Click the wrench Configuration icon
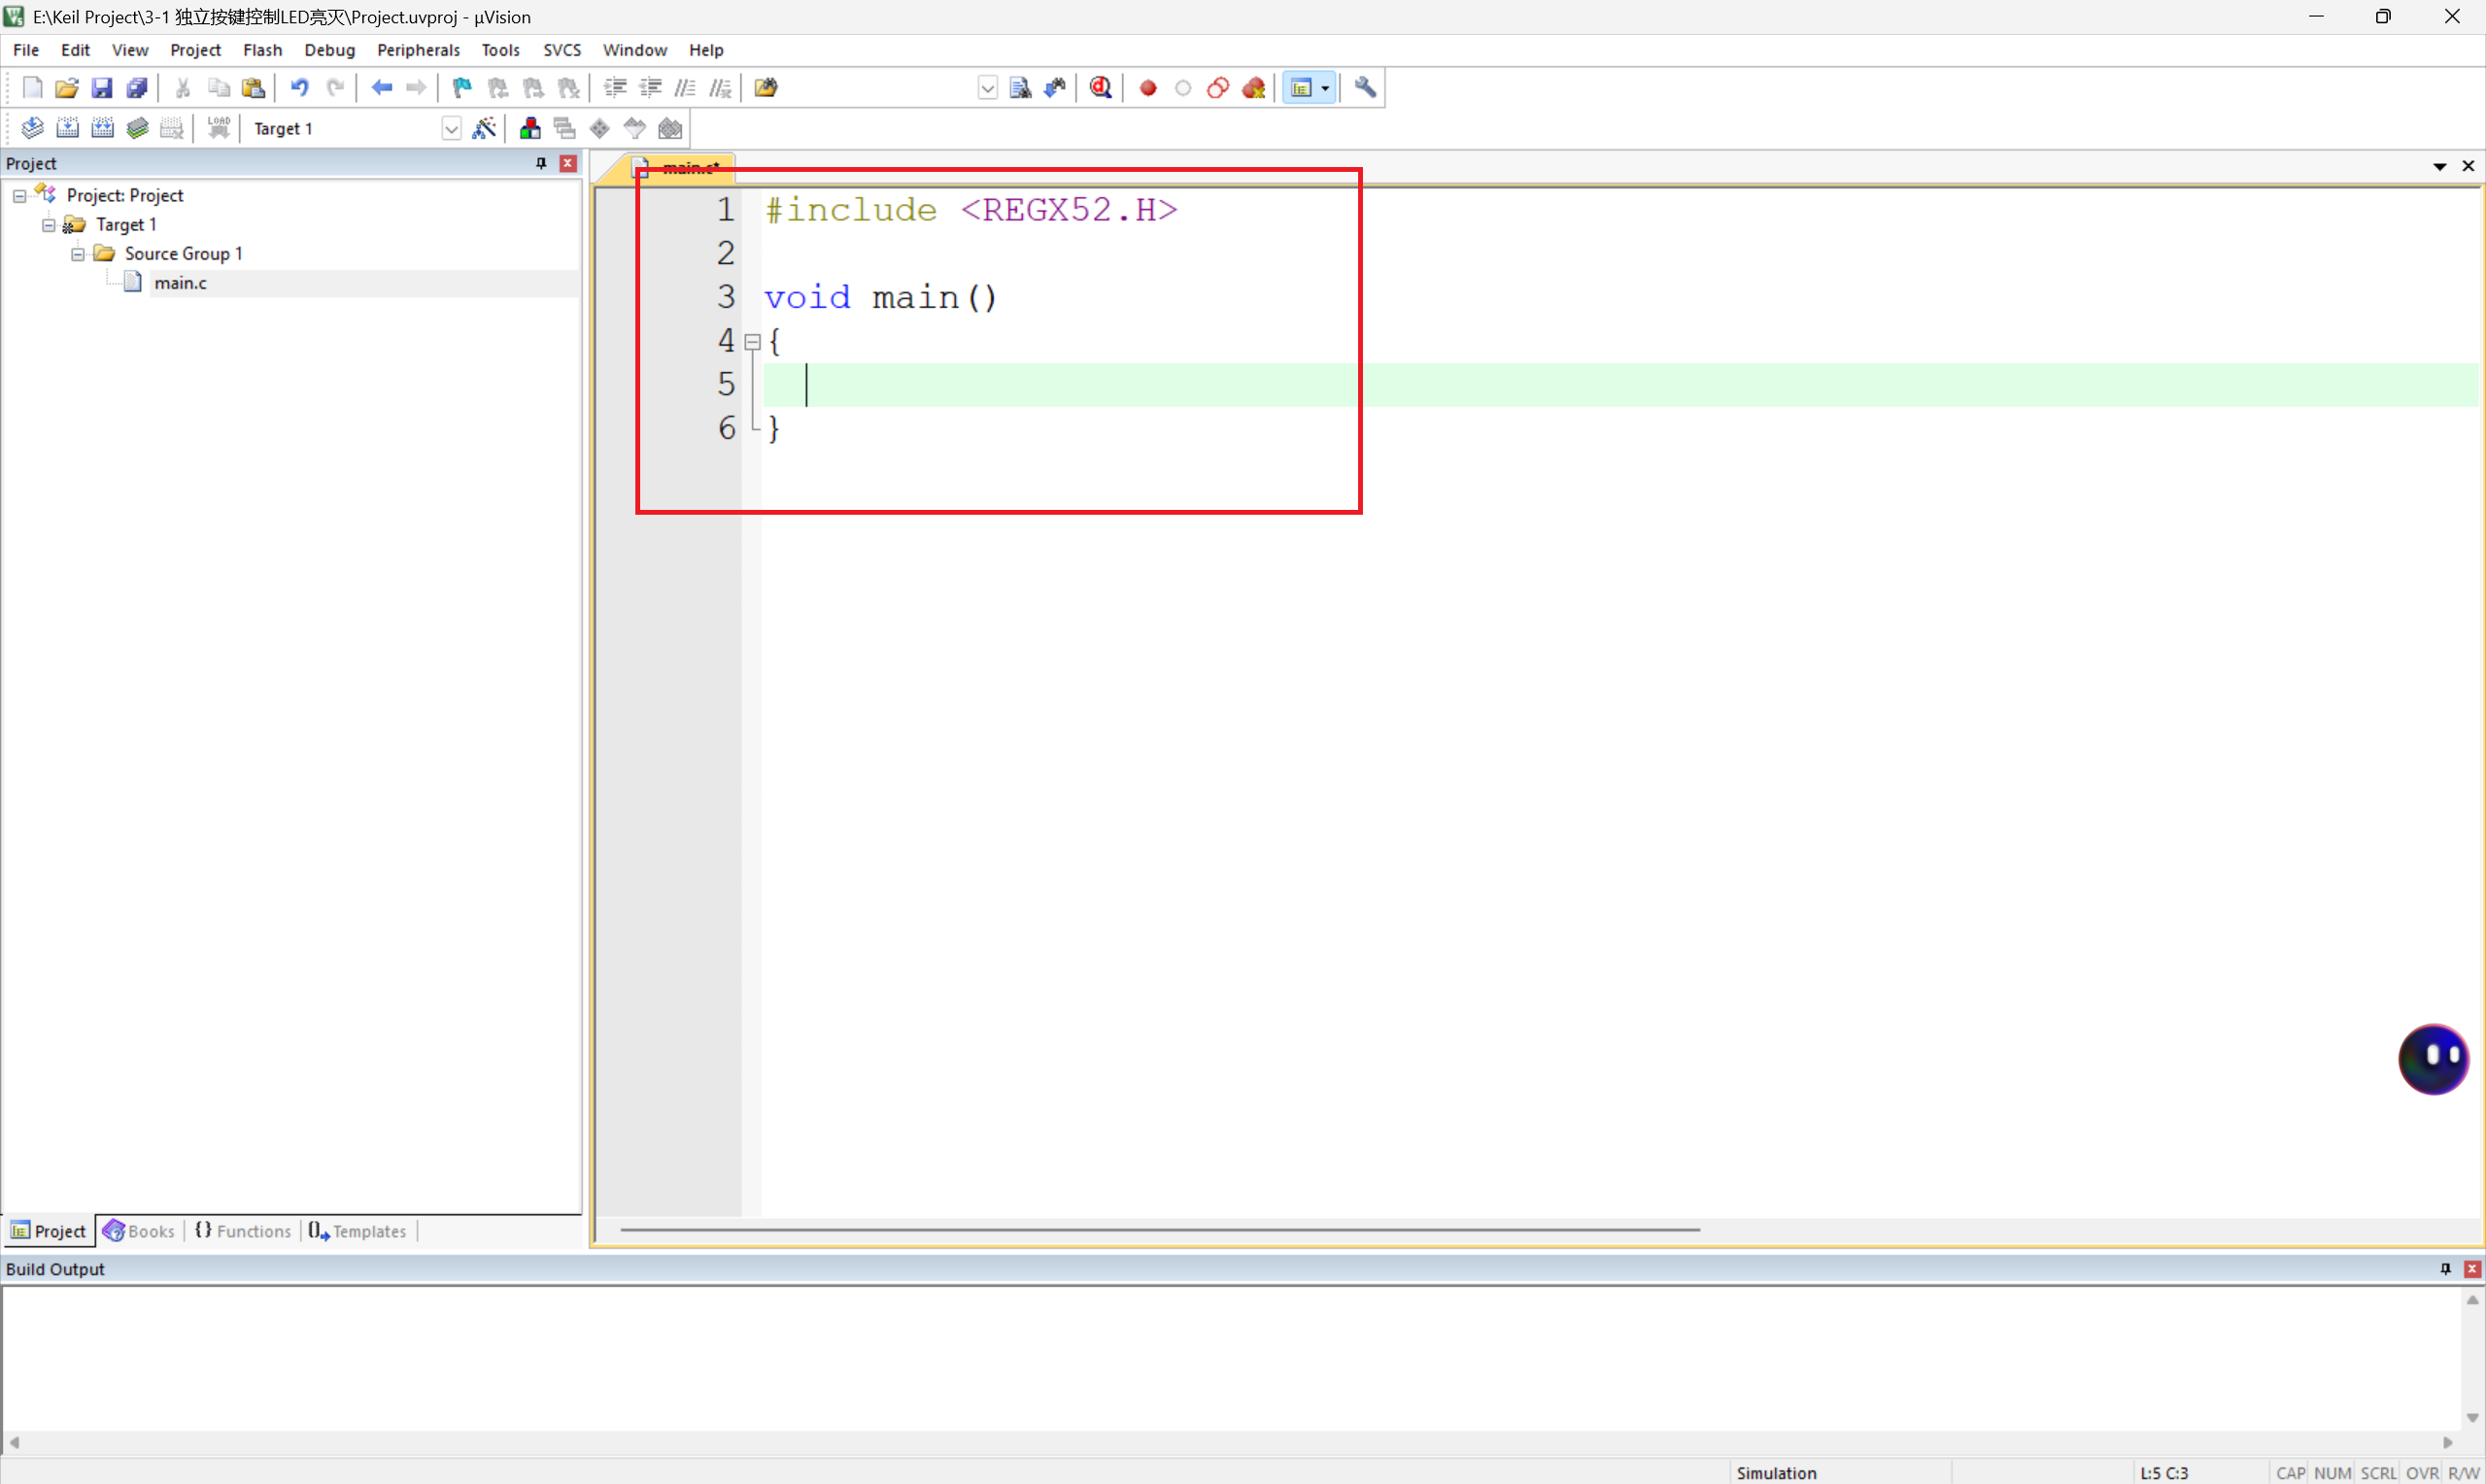 pos(1365,88)
